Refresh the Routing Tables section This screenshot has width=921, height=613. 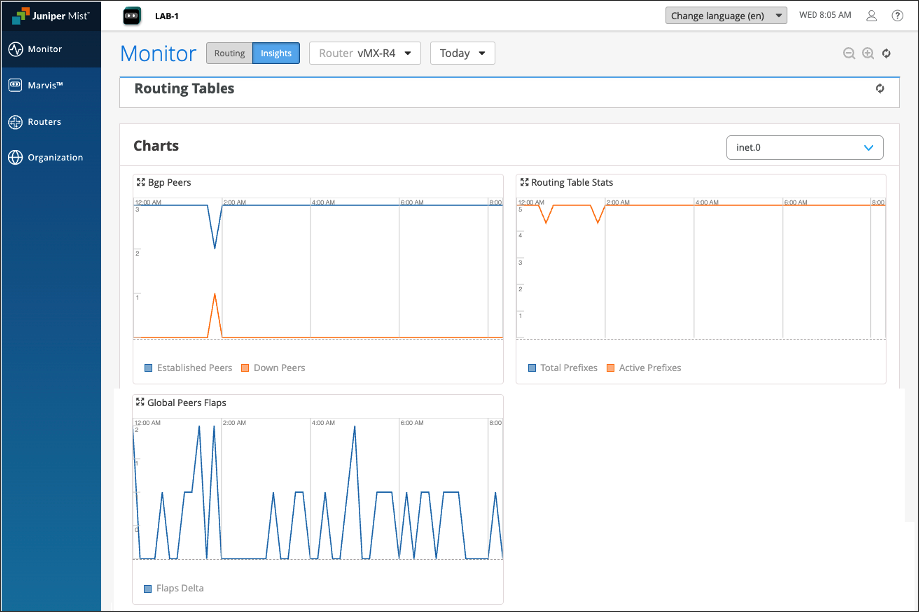pyautogui.click(x=880, y=88)
